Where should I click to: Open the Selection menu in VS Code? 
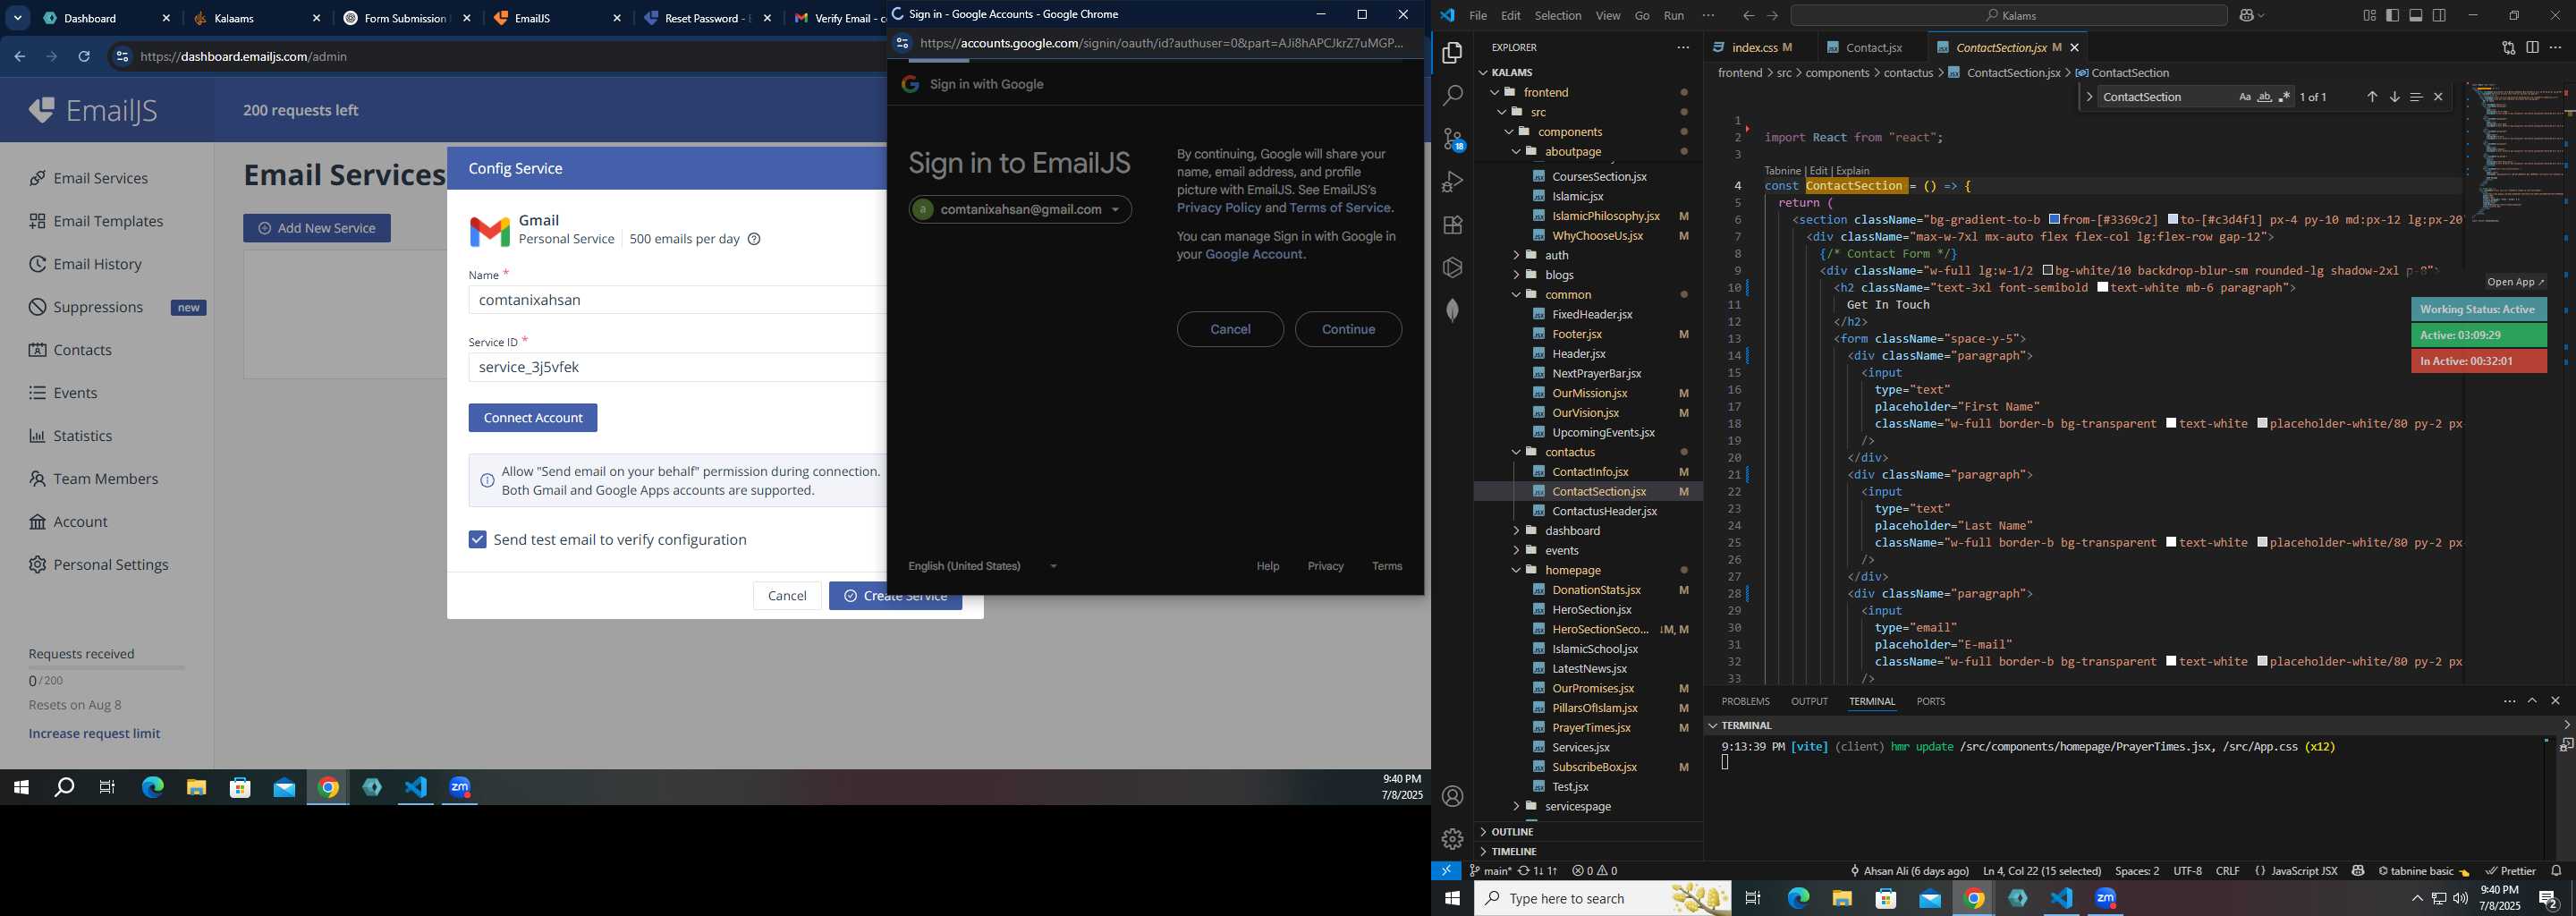[1558, 15]
